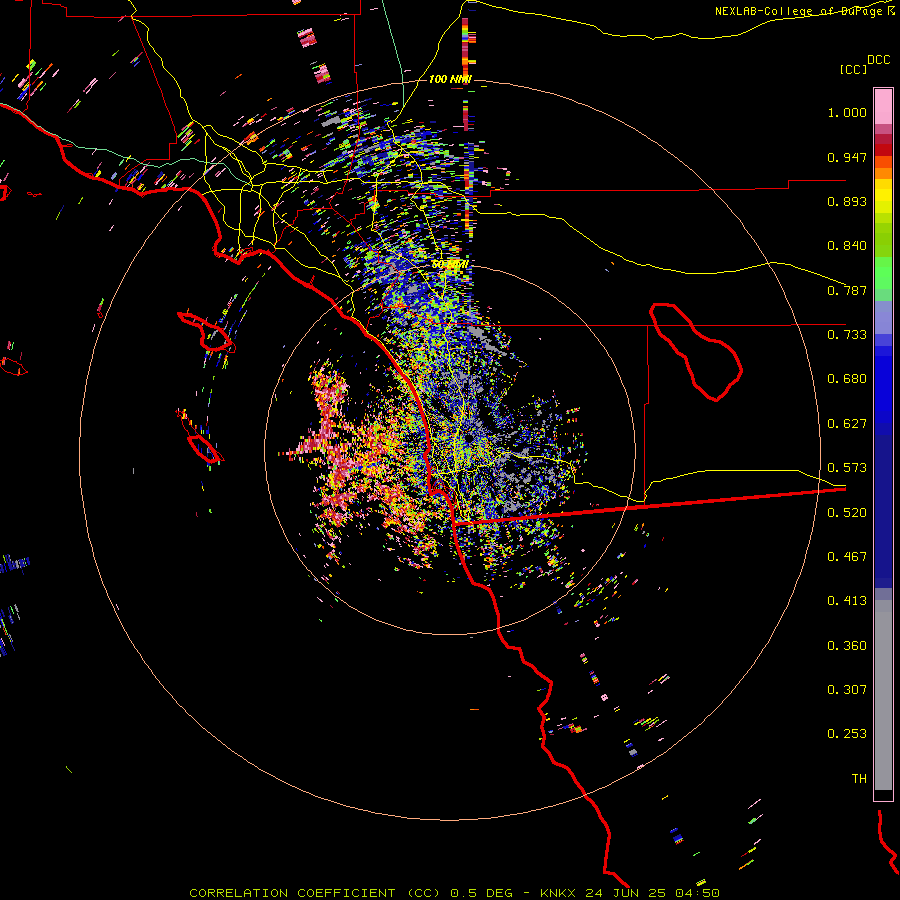Click the radar site at the rings' center

[470, 439]
